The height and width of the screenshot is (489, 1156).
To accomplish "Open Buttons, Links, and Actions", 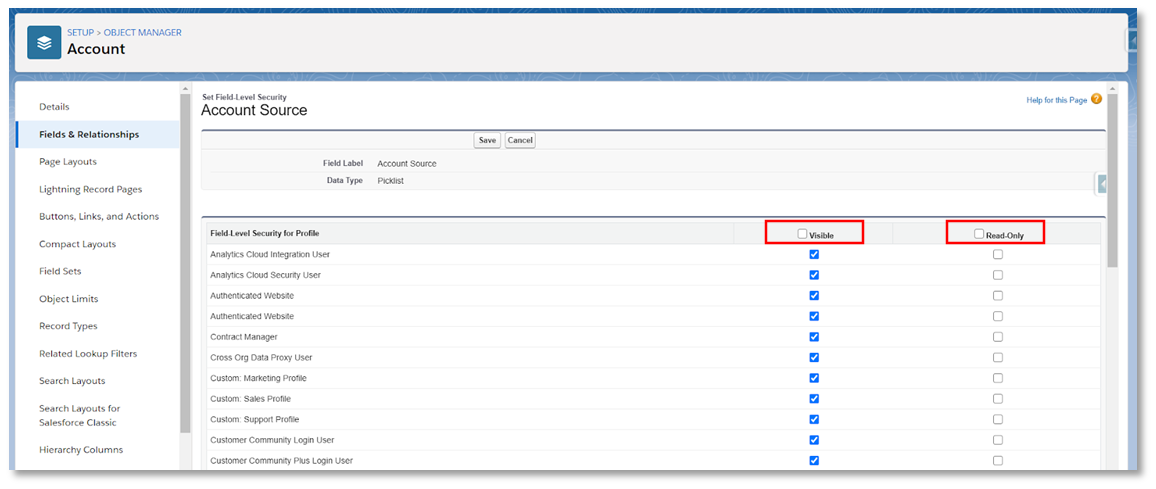I will 99,217.
